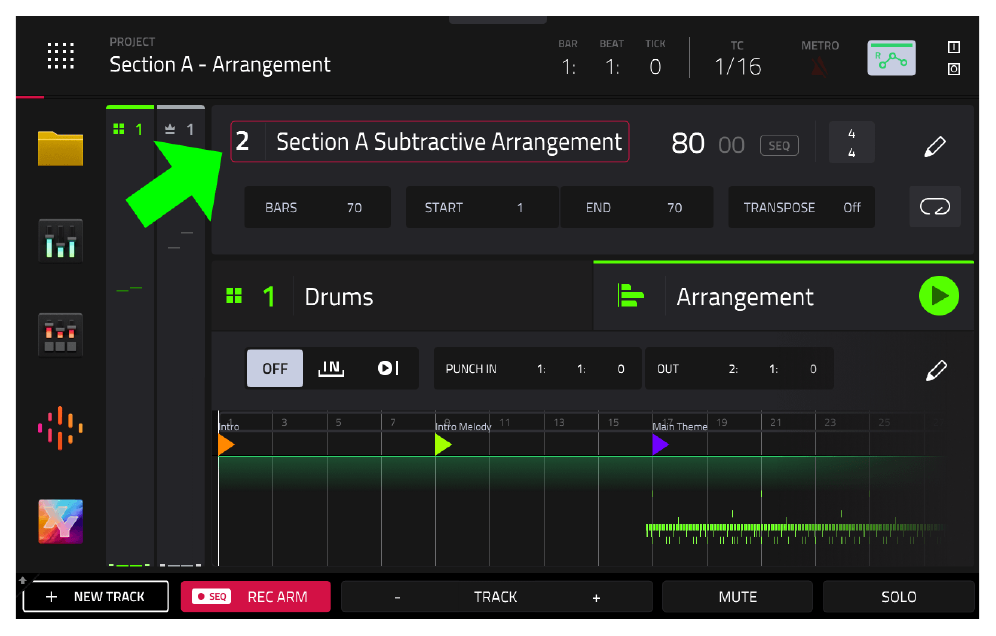Click the Drums track pad-grid icon
The height and width of the screenshot is (636, 996).
(x=234, y=296)
